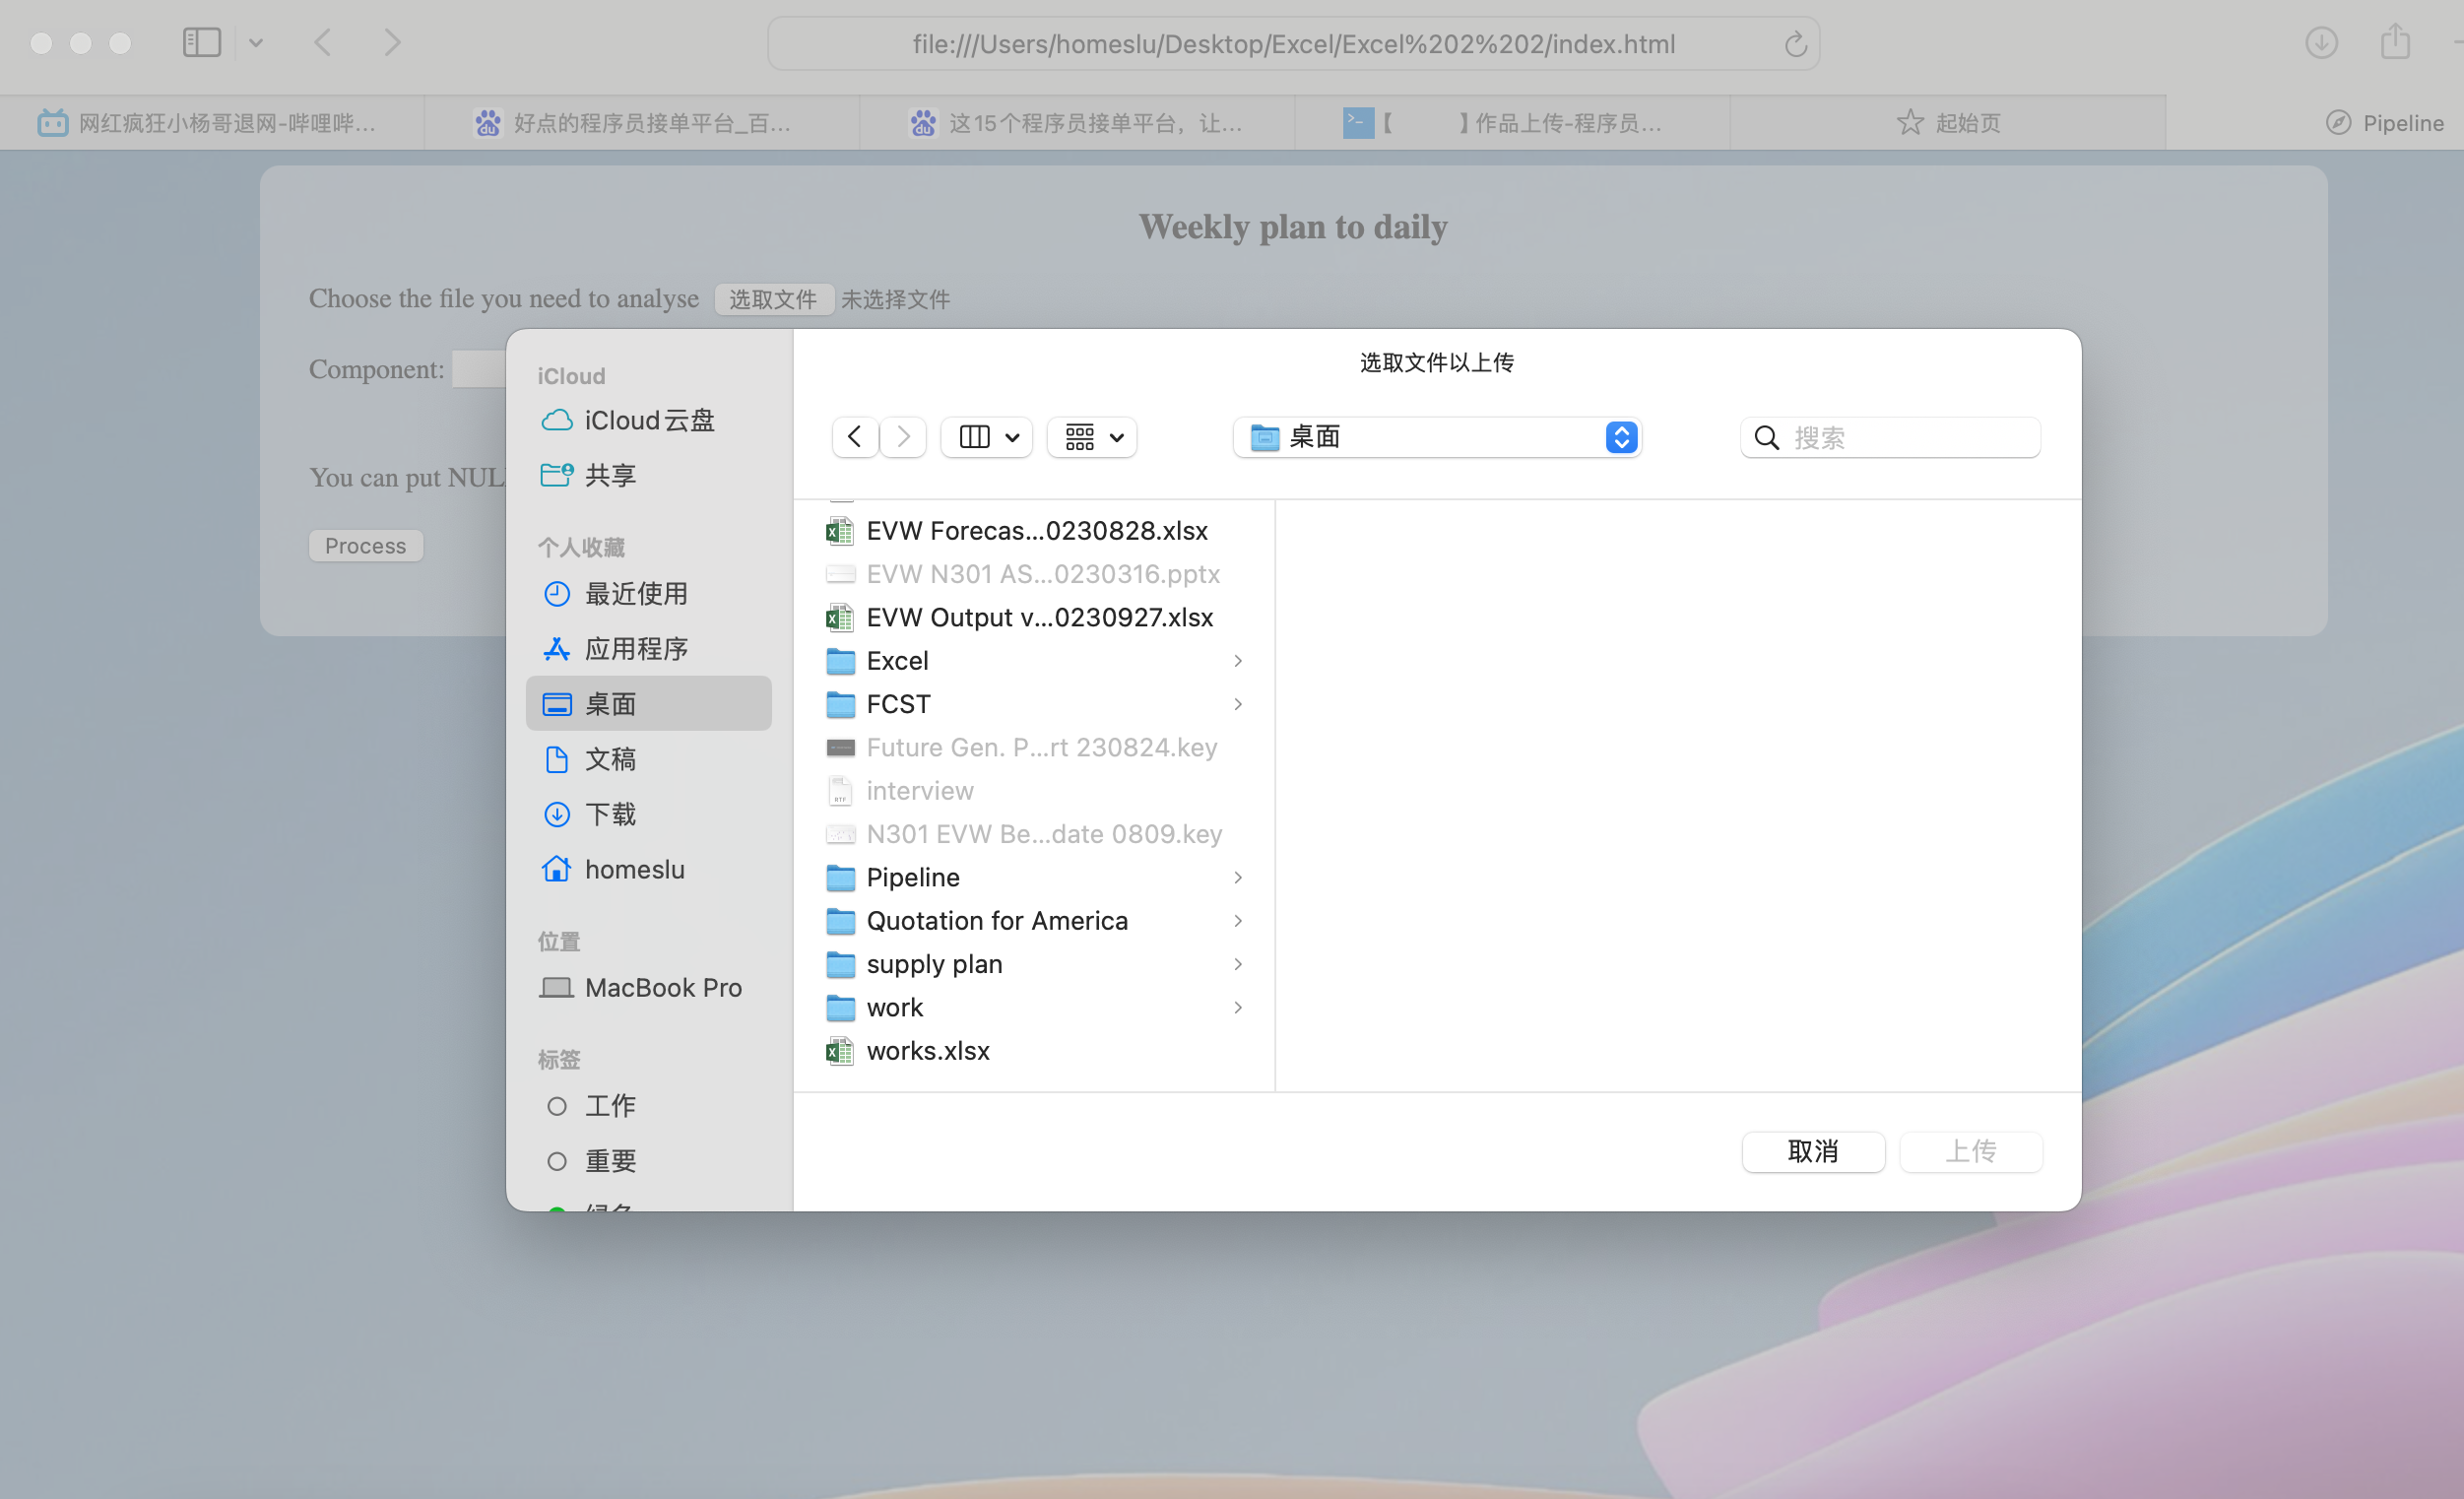This screenshot has width=2464, height=1499.
Task: Expand Quotation for America chevron
Action: click(x=1238, y=921)
